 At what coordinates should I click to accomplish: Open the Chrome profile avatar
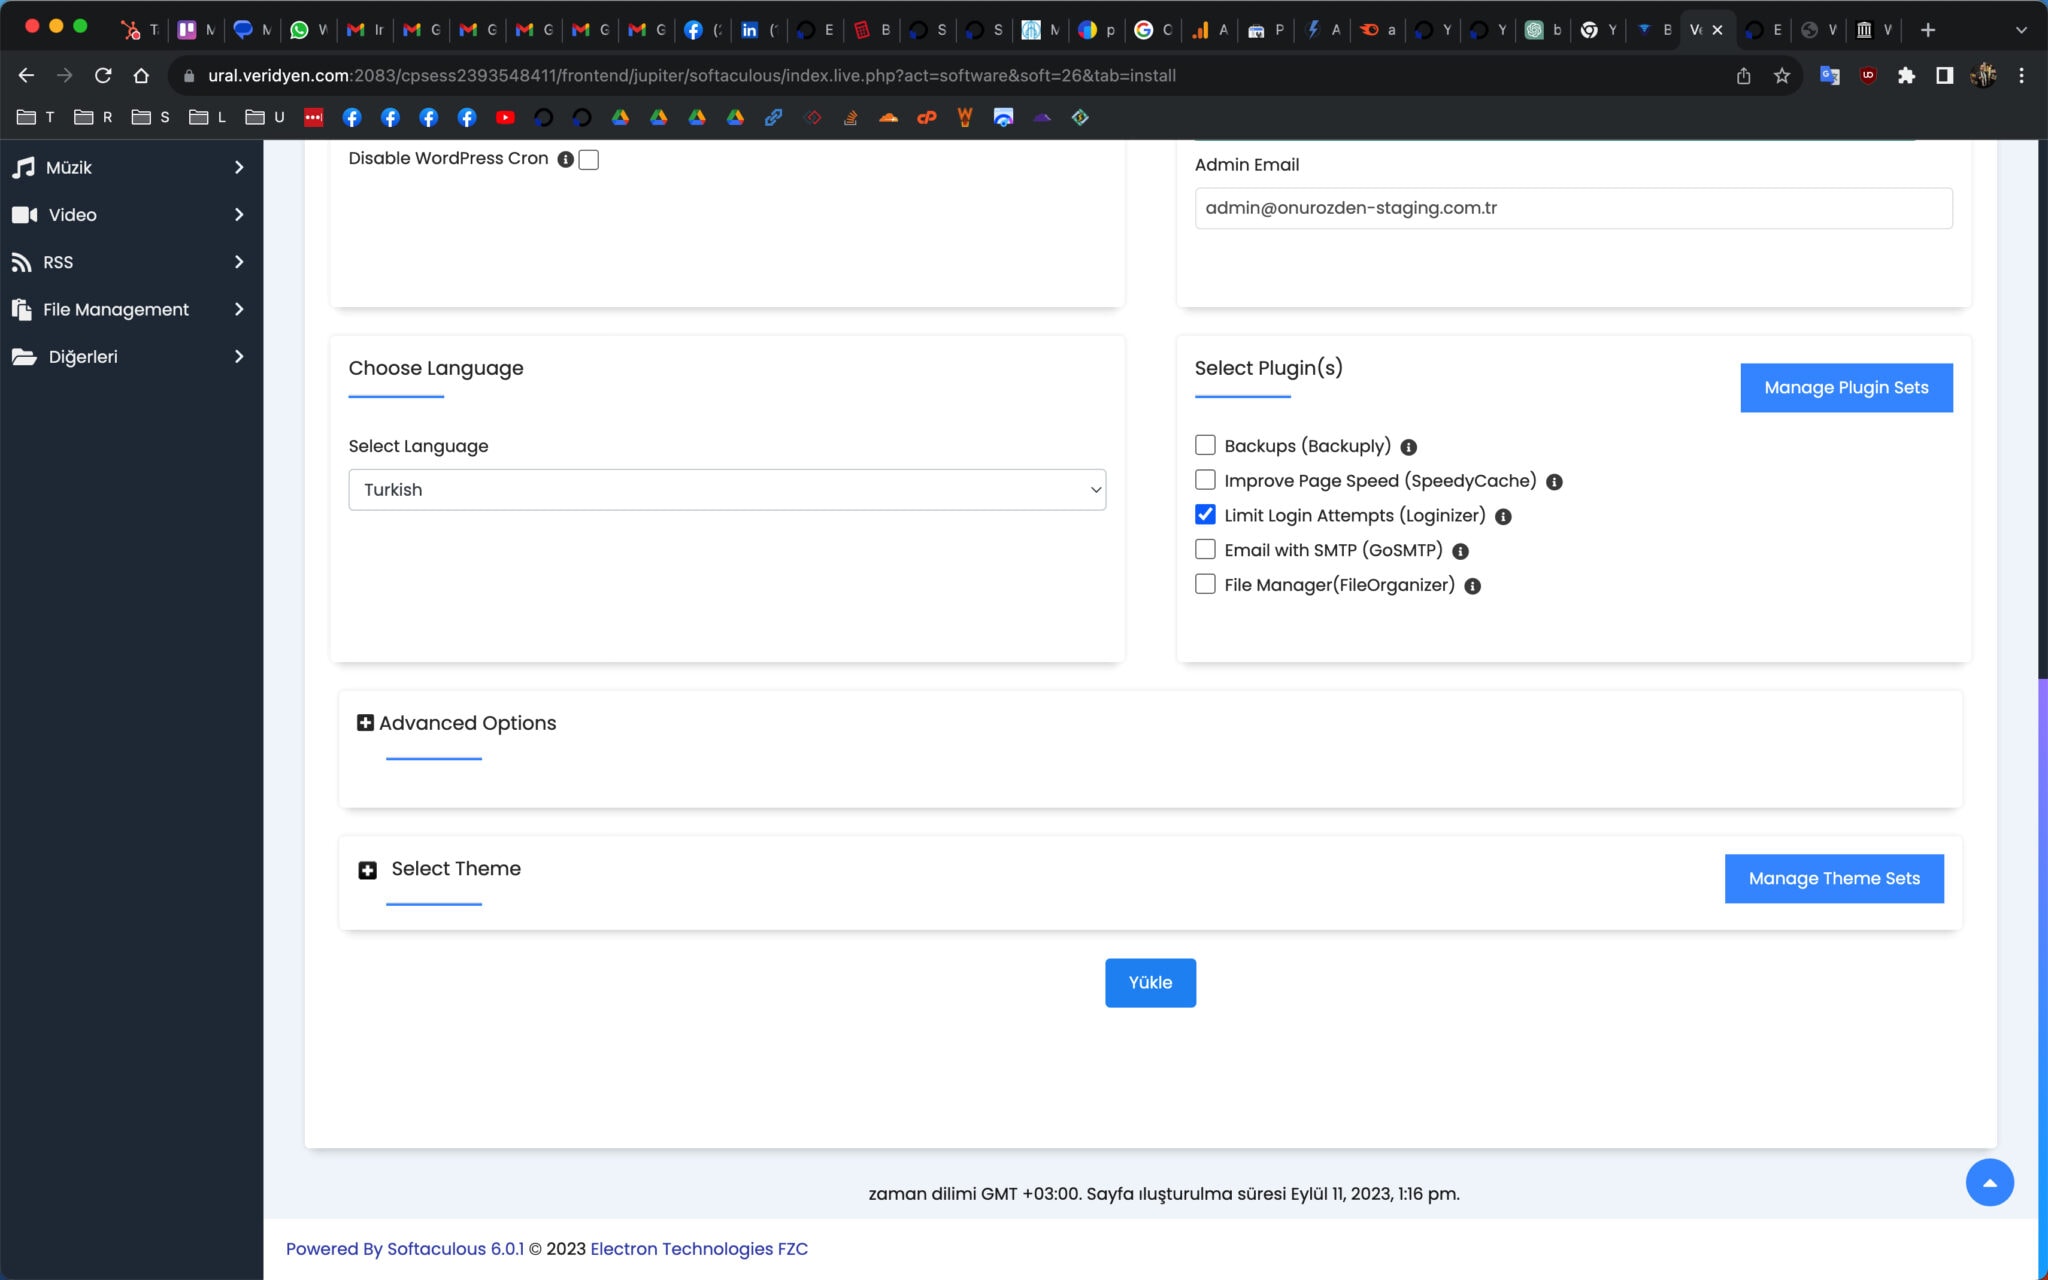1983,76
